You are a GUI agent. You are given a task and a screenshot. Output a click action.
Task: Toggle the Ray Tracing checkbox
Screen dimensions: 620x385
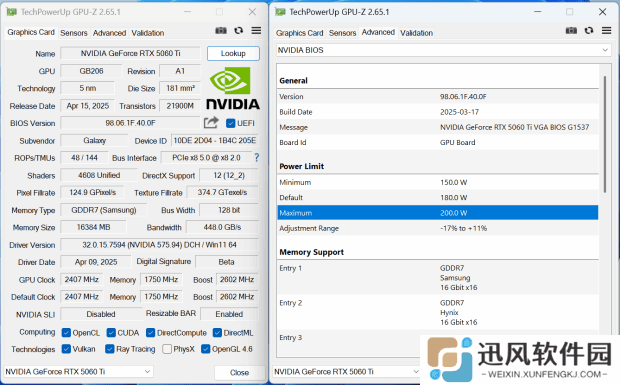click(110, 349)
